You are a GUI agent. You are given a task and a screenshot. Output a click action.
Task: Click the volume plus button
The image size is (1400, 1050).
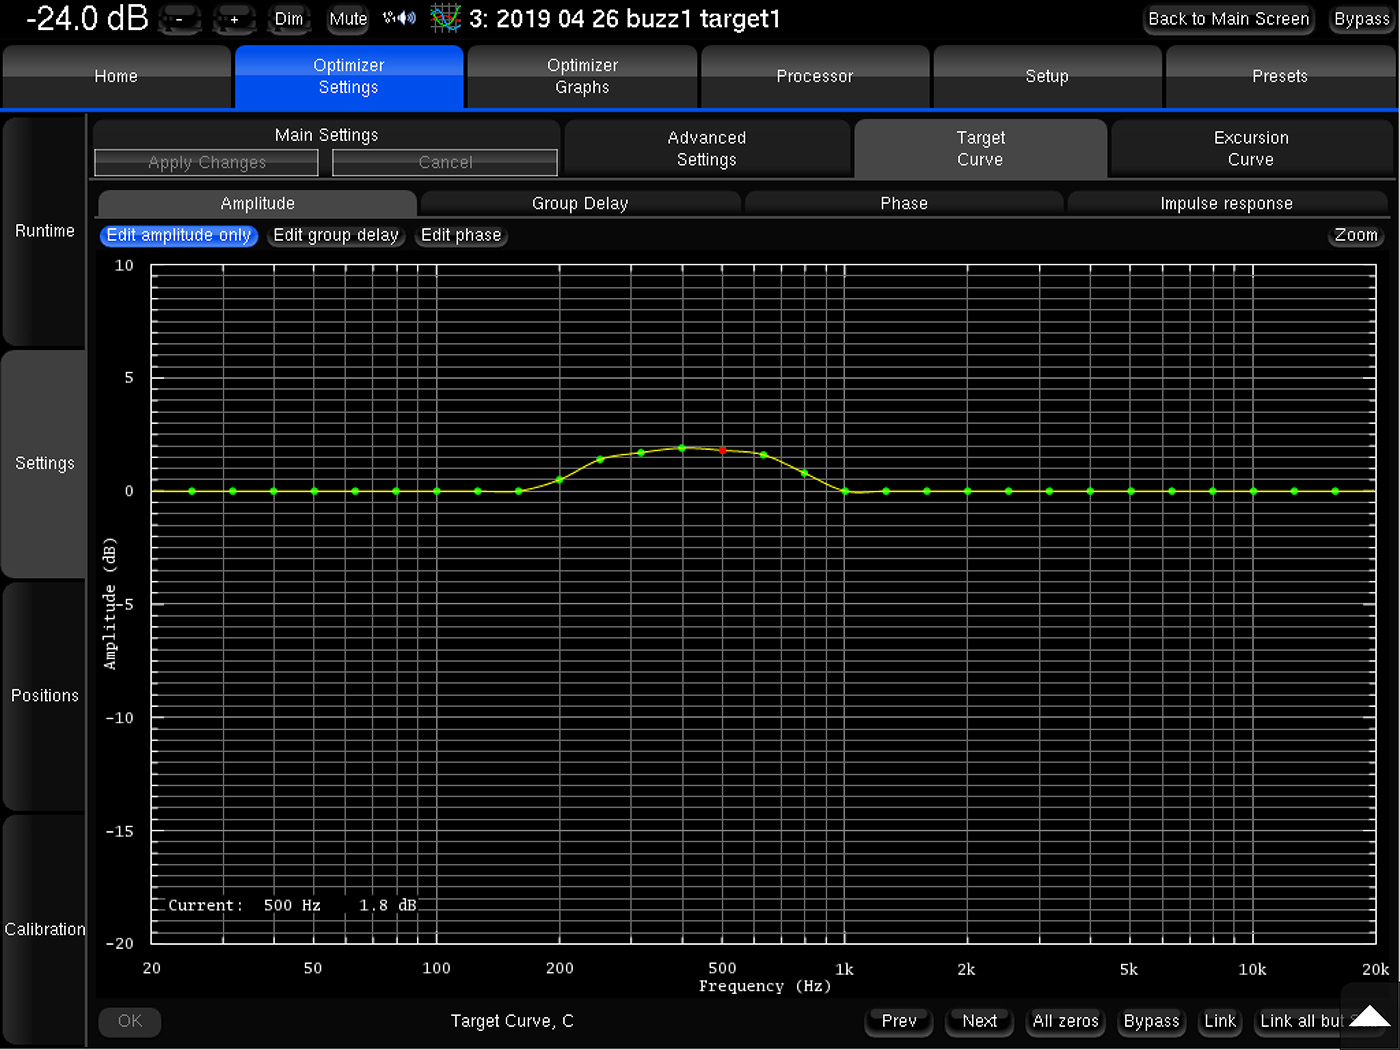(x=234, y=19)
